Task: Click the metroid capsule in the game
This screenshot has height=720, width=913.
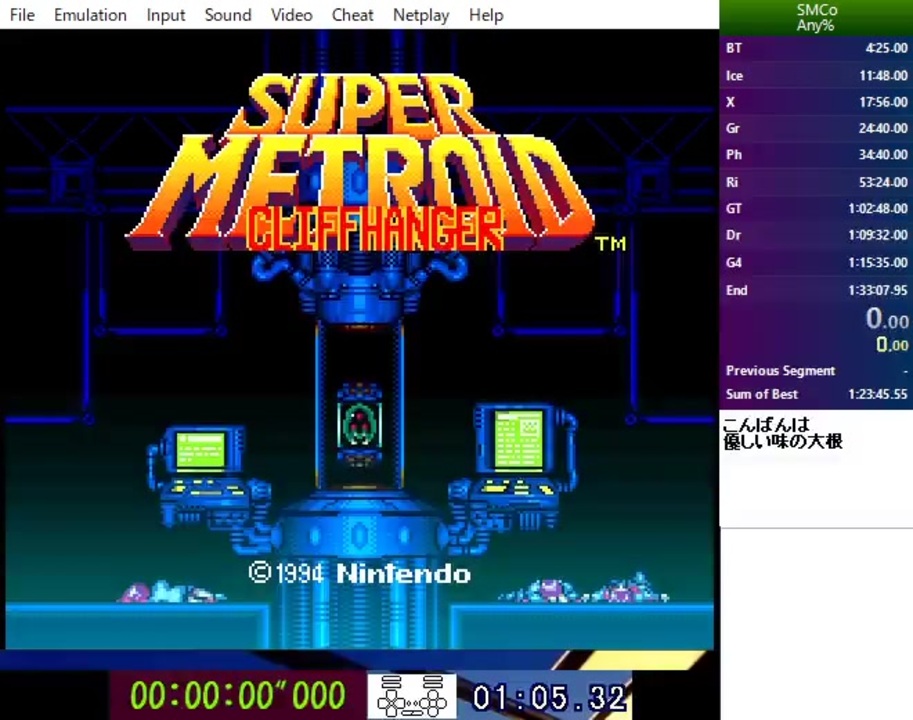Action: coord(359,424)
